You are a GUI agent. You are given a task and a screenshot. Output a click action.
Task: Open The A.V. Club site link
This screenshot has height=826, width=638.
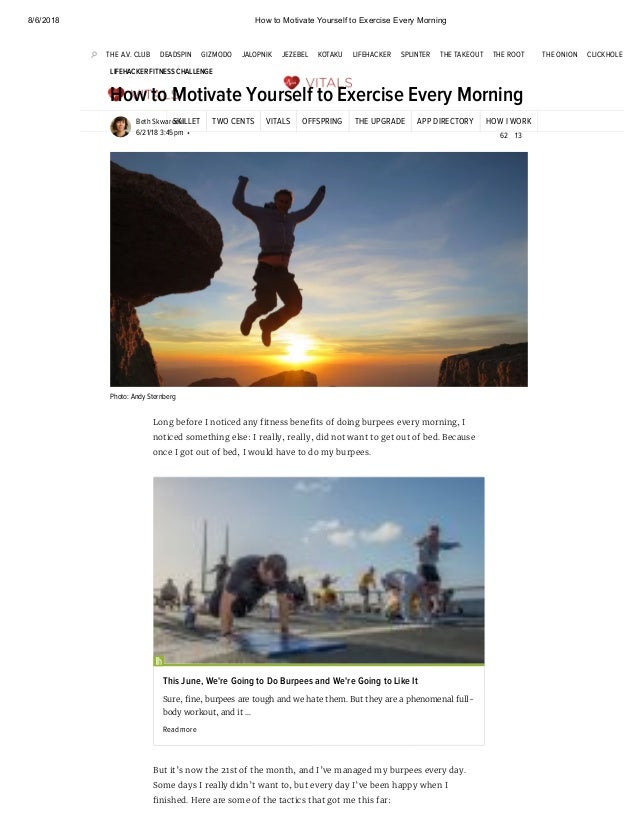point(128,54)
